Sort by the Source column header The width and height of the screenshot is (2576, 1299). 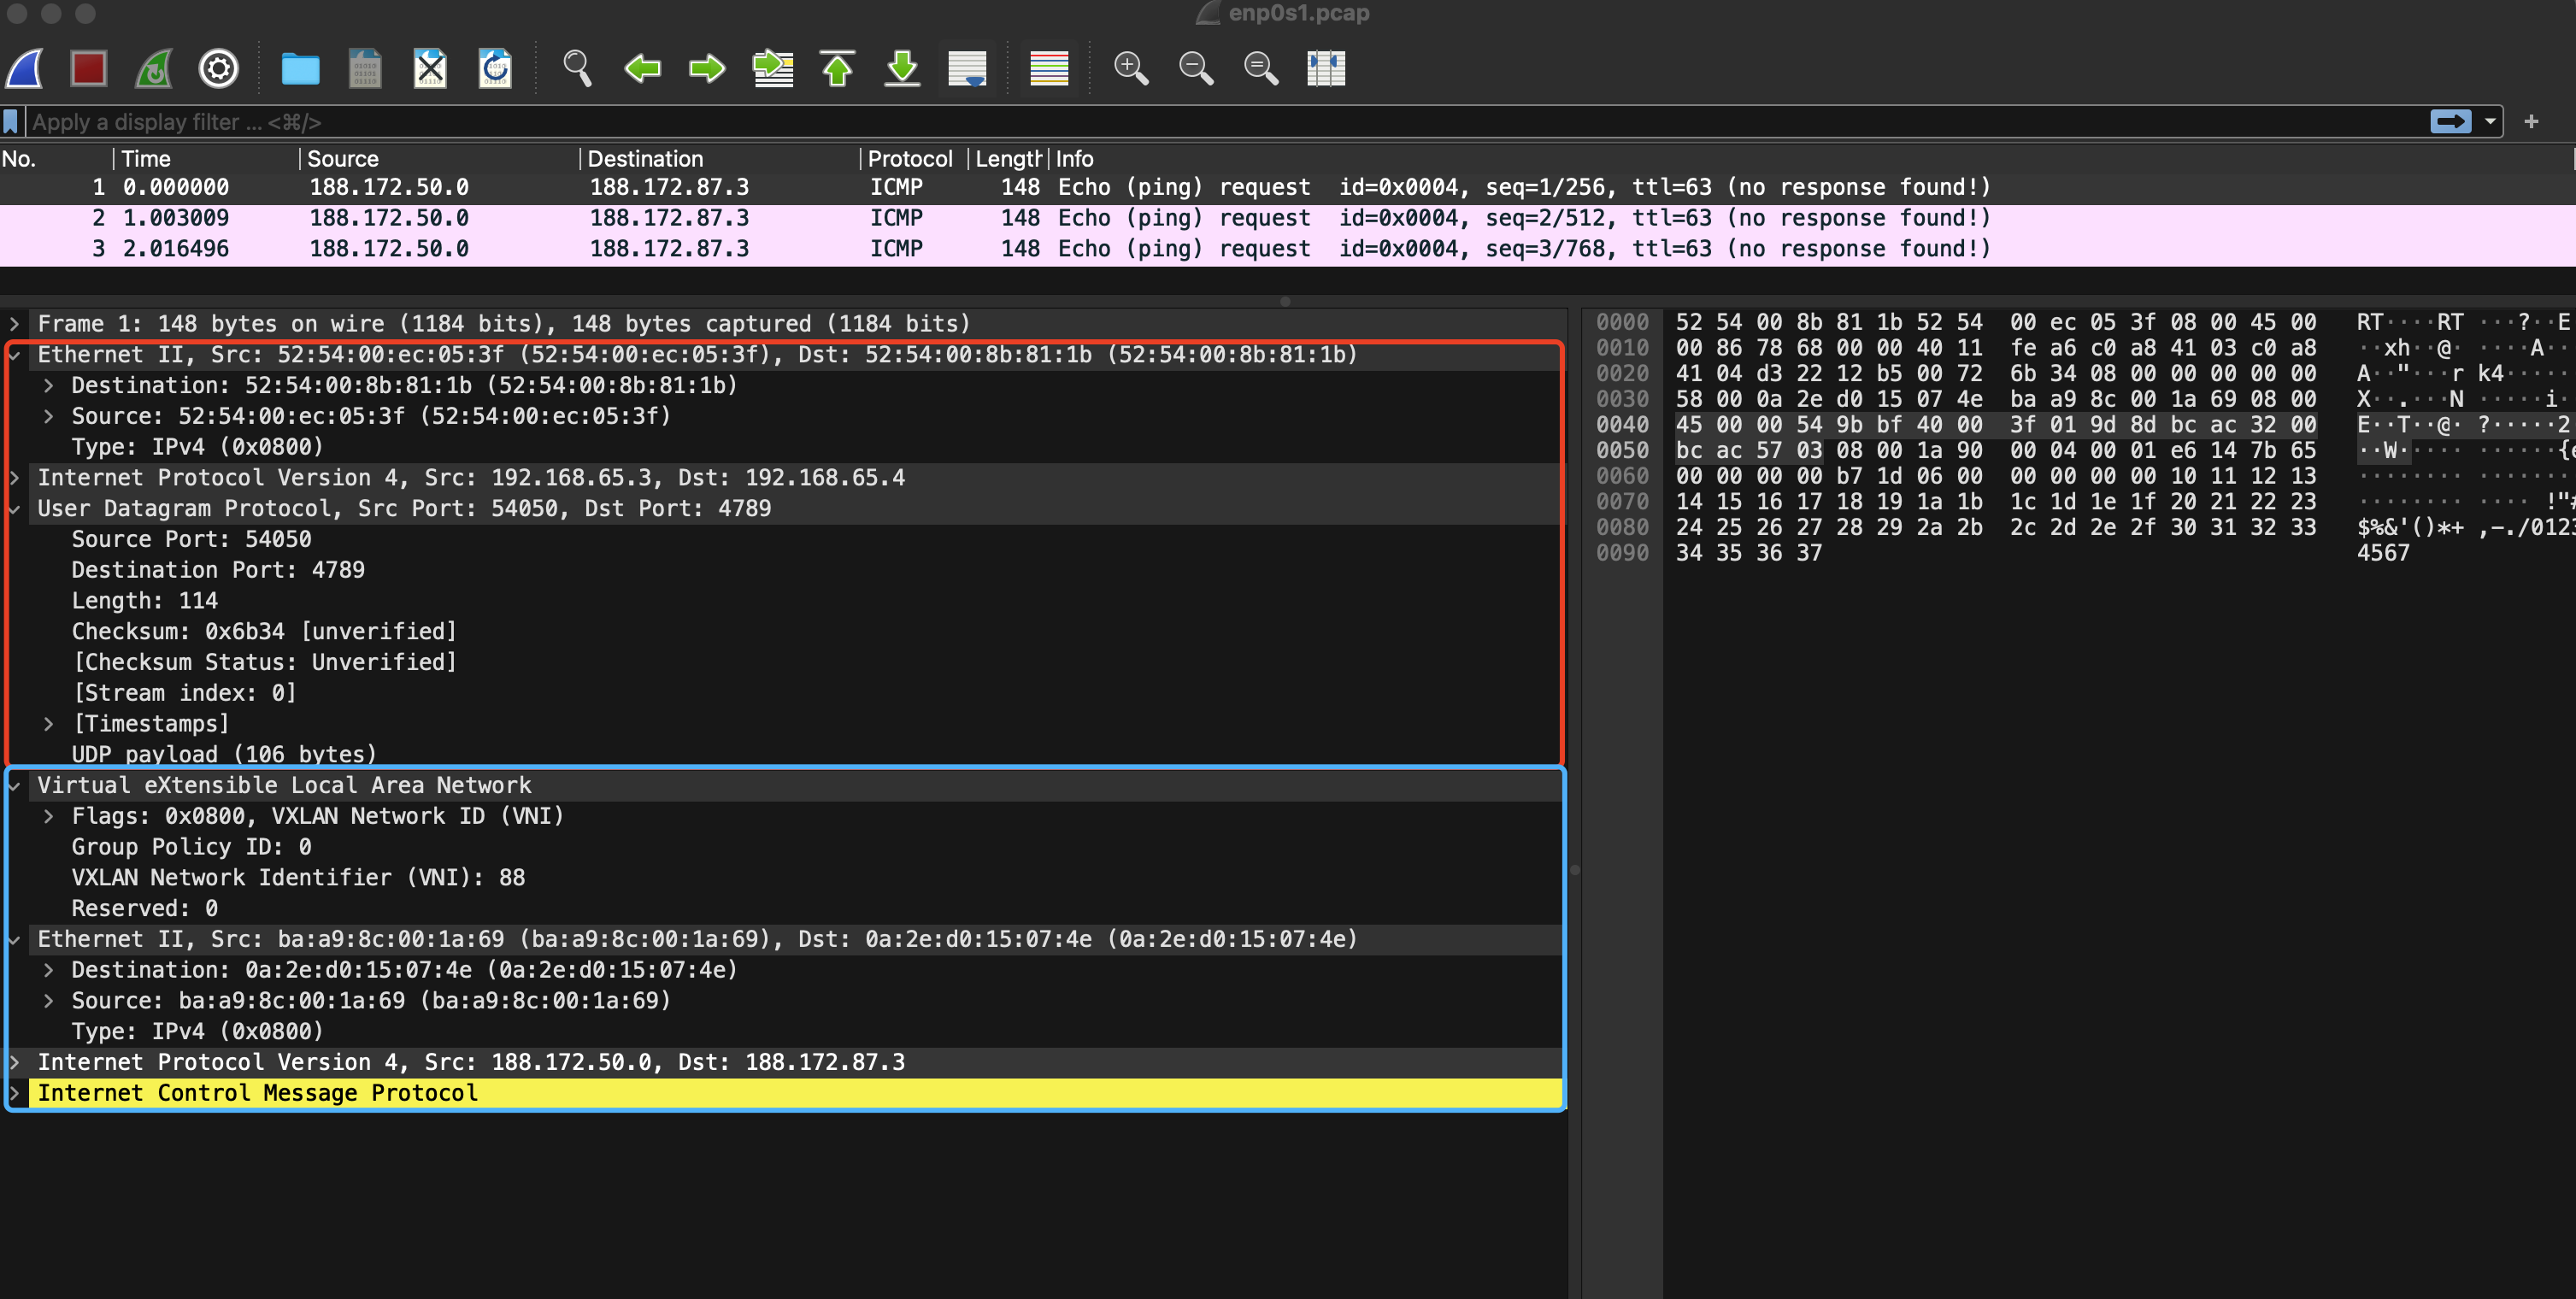439,159
